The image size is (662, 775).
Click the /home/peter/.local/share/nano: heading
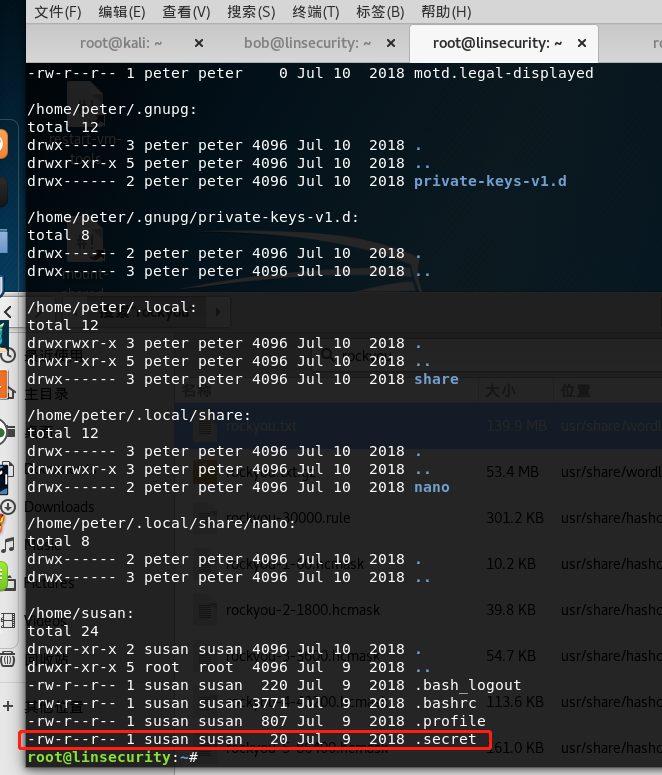[x=161, y=523]
